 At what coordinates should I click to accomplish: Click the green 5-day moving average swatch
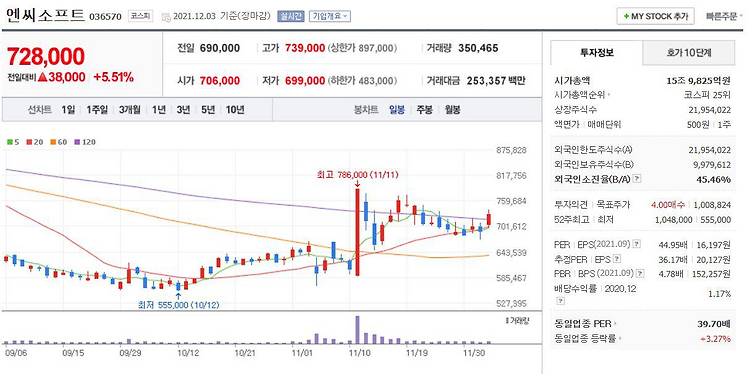[x=9, y=142]
